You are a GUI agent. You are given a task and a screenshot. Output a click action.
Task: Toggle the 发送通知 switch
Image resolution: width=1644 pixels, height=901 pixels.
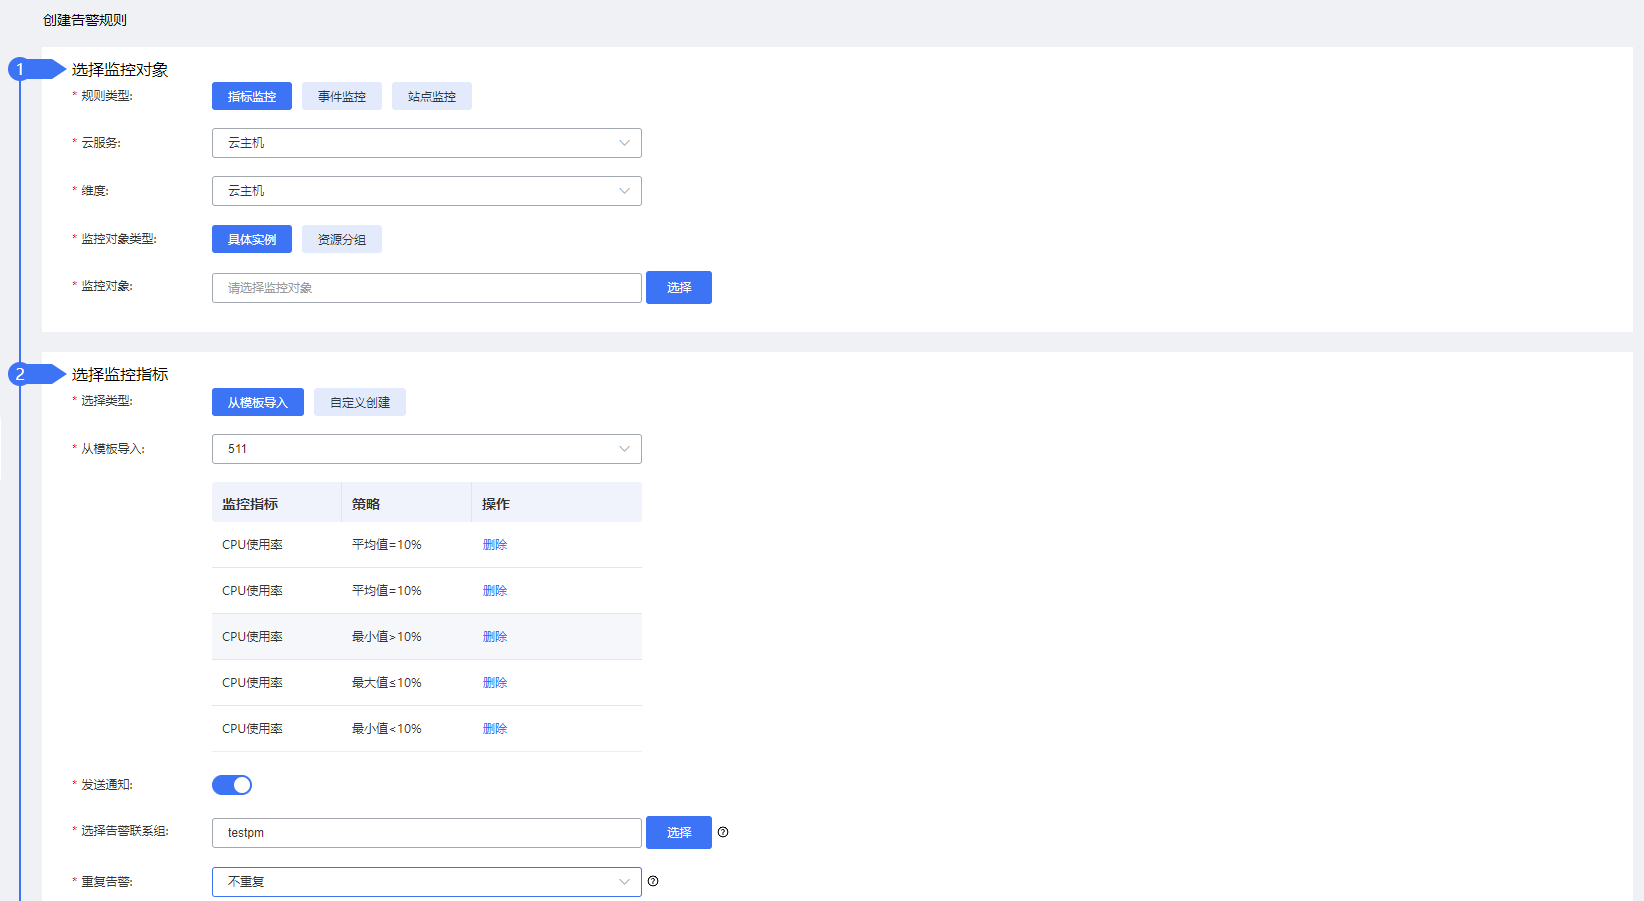tap(232, 785)
